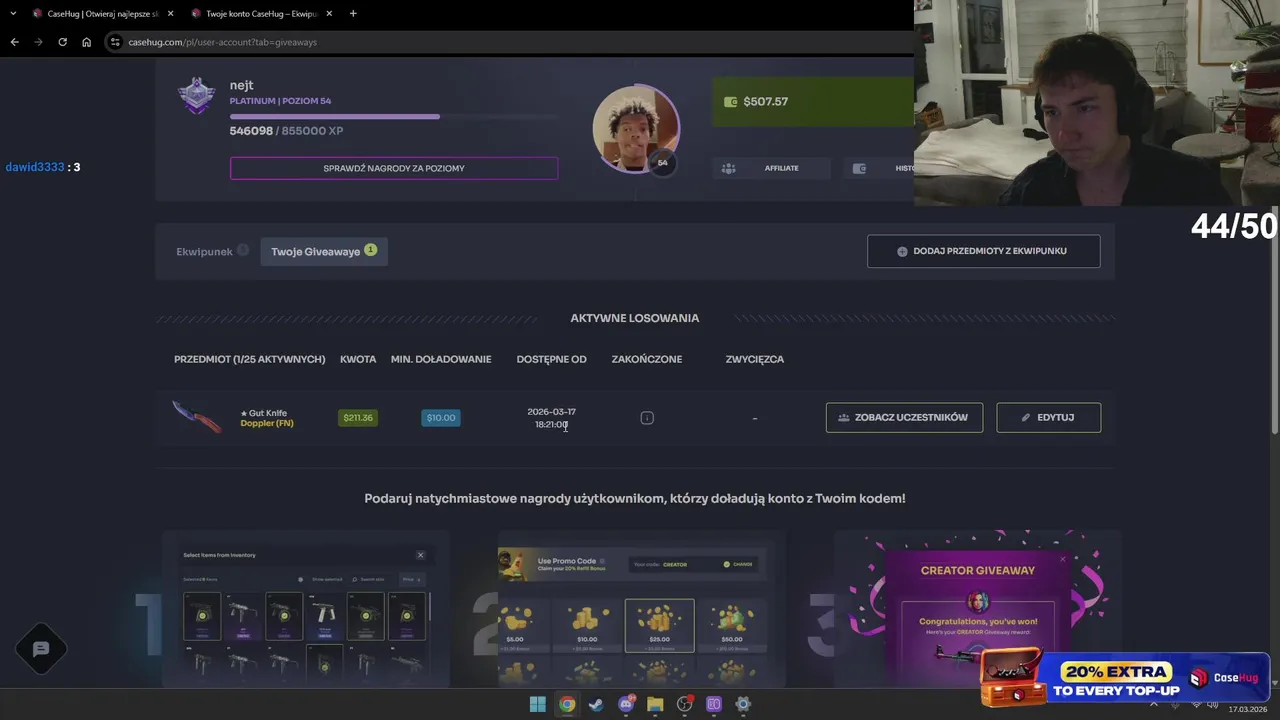Click the Gut Knife item image
Screen dimensions: 1280x720
coord(197,417)
